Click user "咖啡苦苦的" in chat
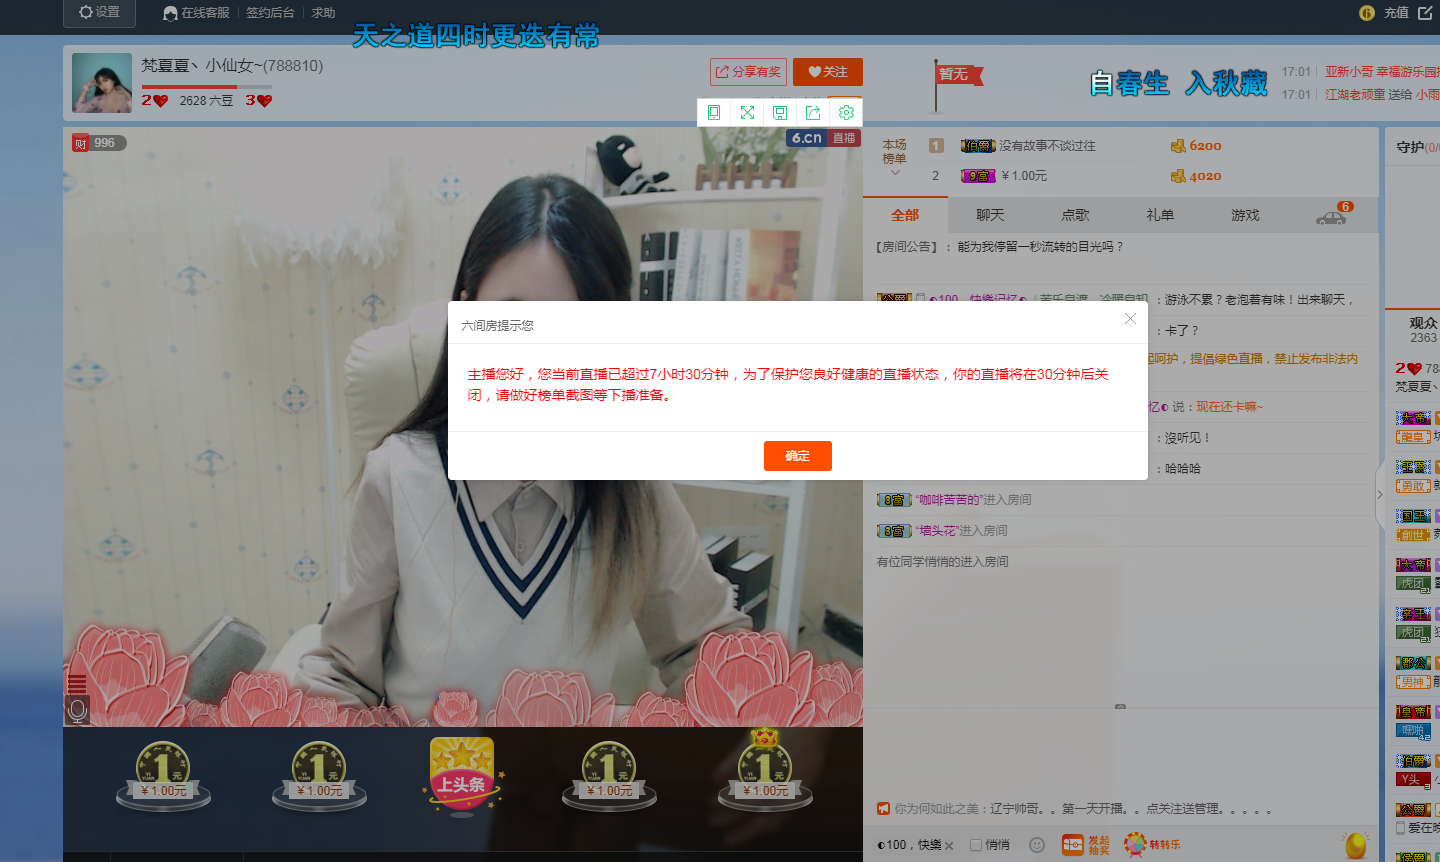The width and height of the screenshot is (1440, 862). tap(949, 500)
